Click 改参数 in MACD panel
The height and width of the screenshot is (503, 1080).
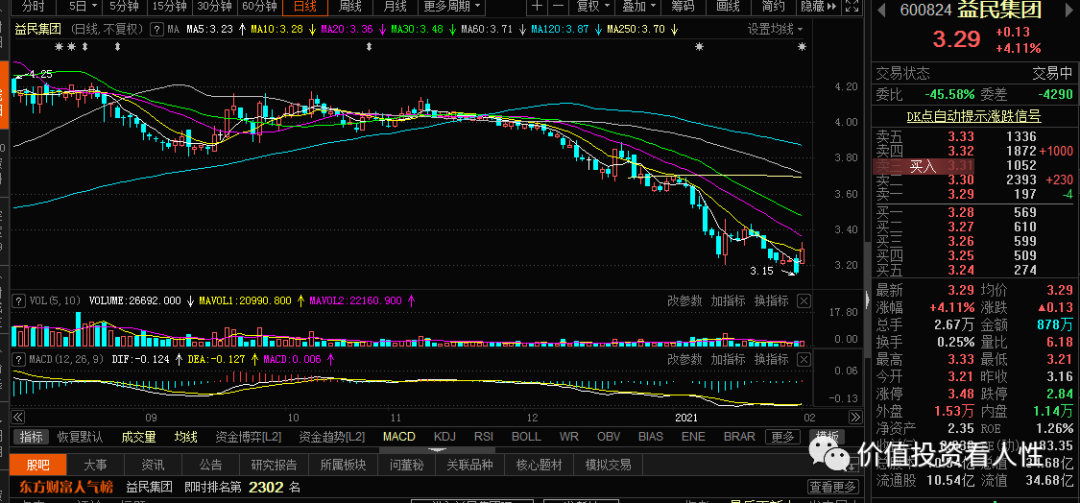click(x=685, y=359)
